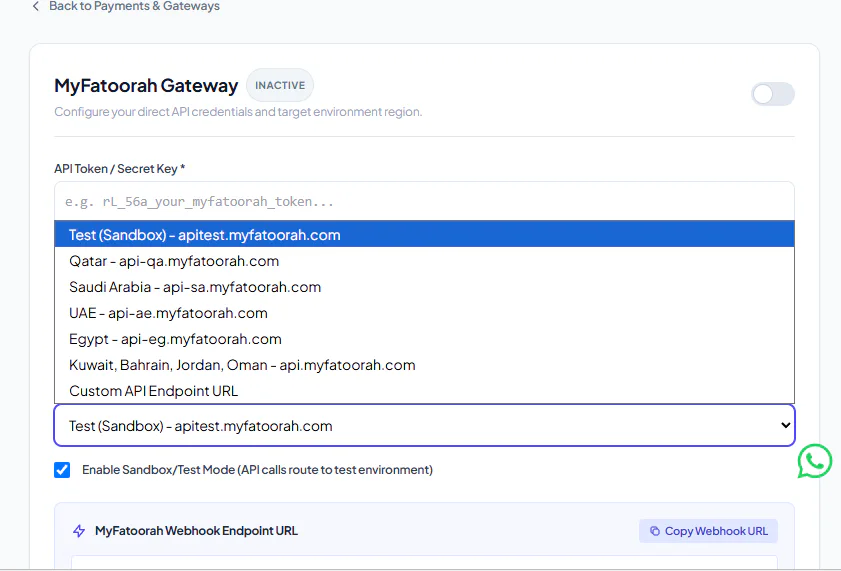Image resolution: width=841 pixels, height=571 pixels.
Task: Select Egypt api-eg.myfatoorah.com option
Action: point(424,339)
